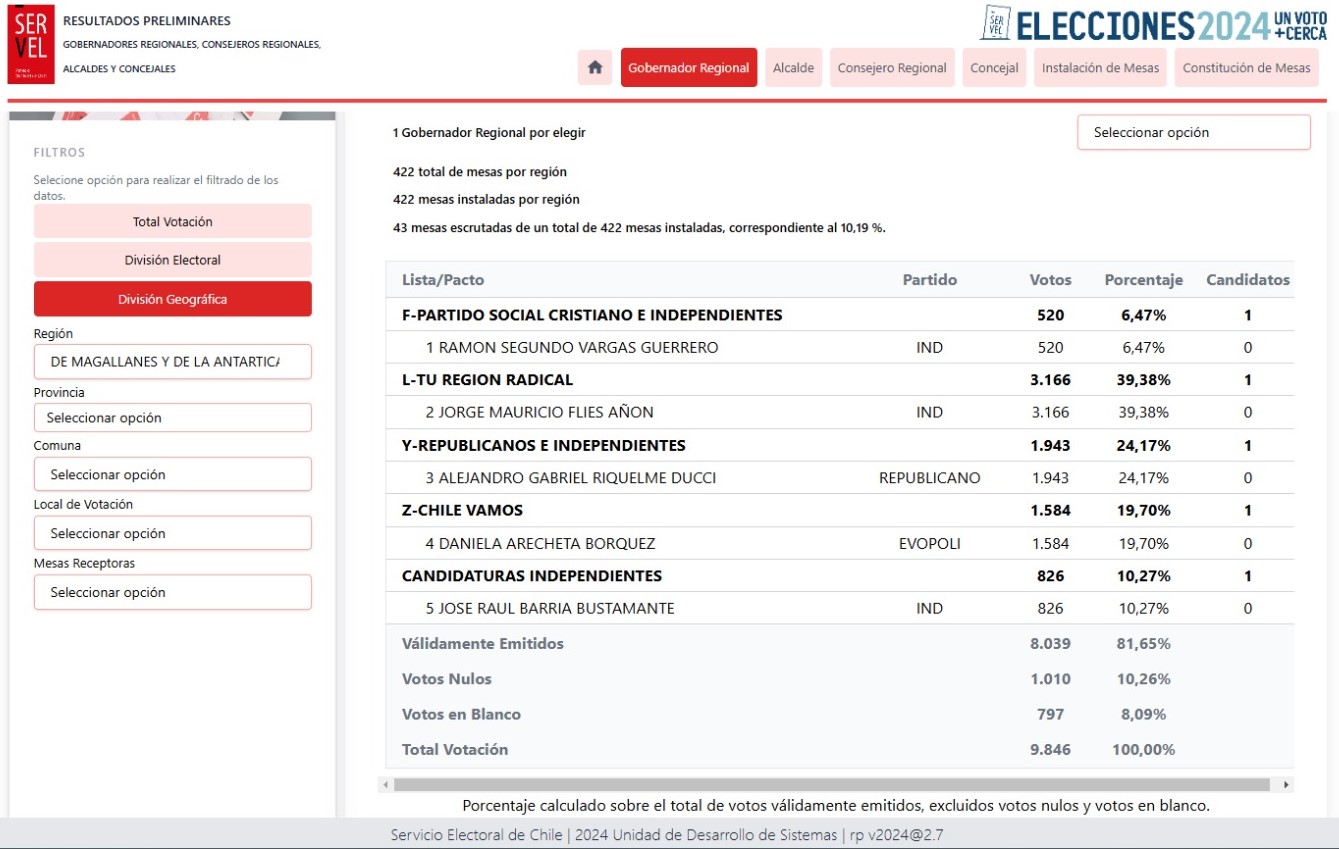The height and width of the screenshot is (849, 1339).
Task: Click the 39,38% bold percentage for Tu Region Radical
Action: tap(1143, 380)
